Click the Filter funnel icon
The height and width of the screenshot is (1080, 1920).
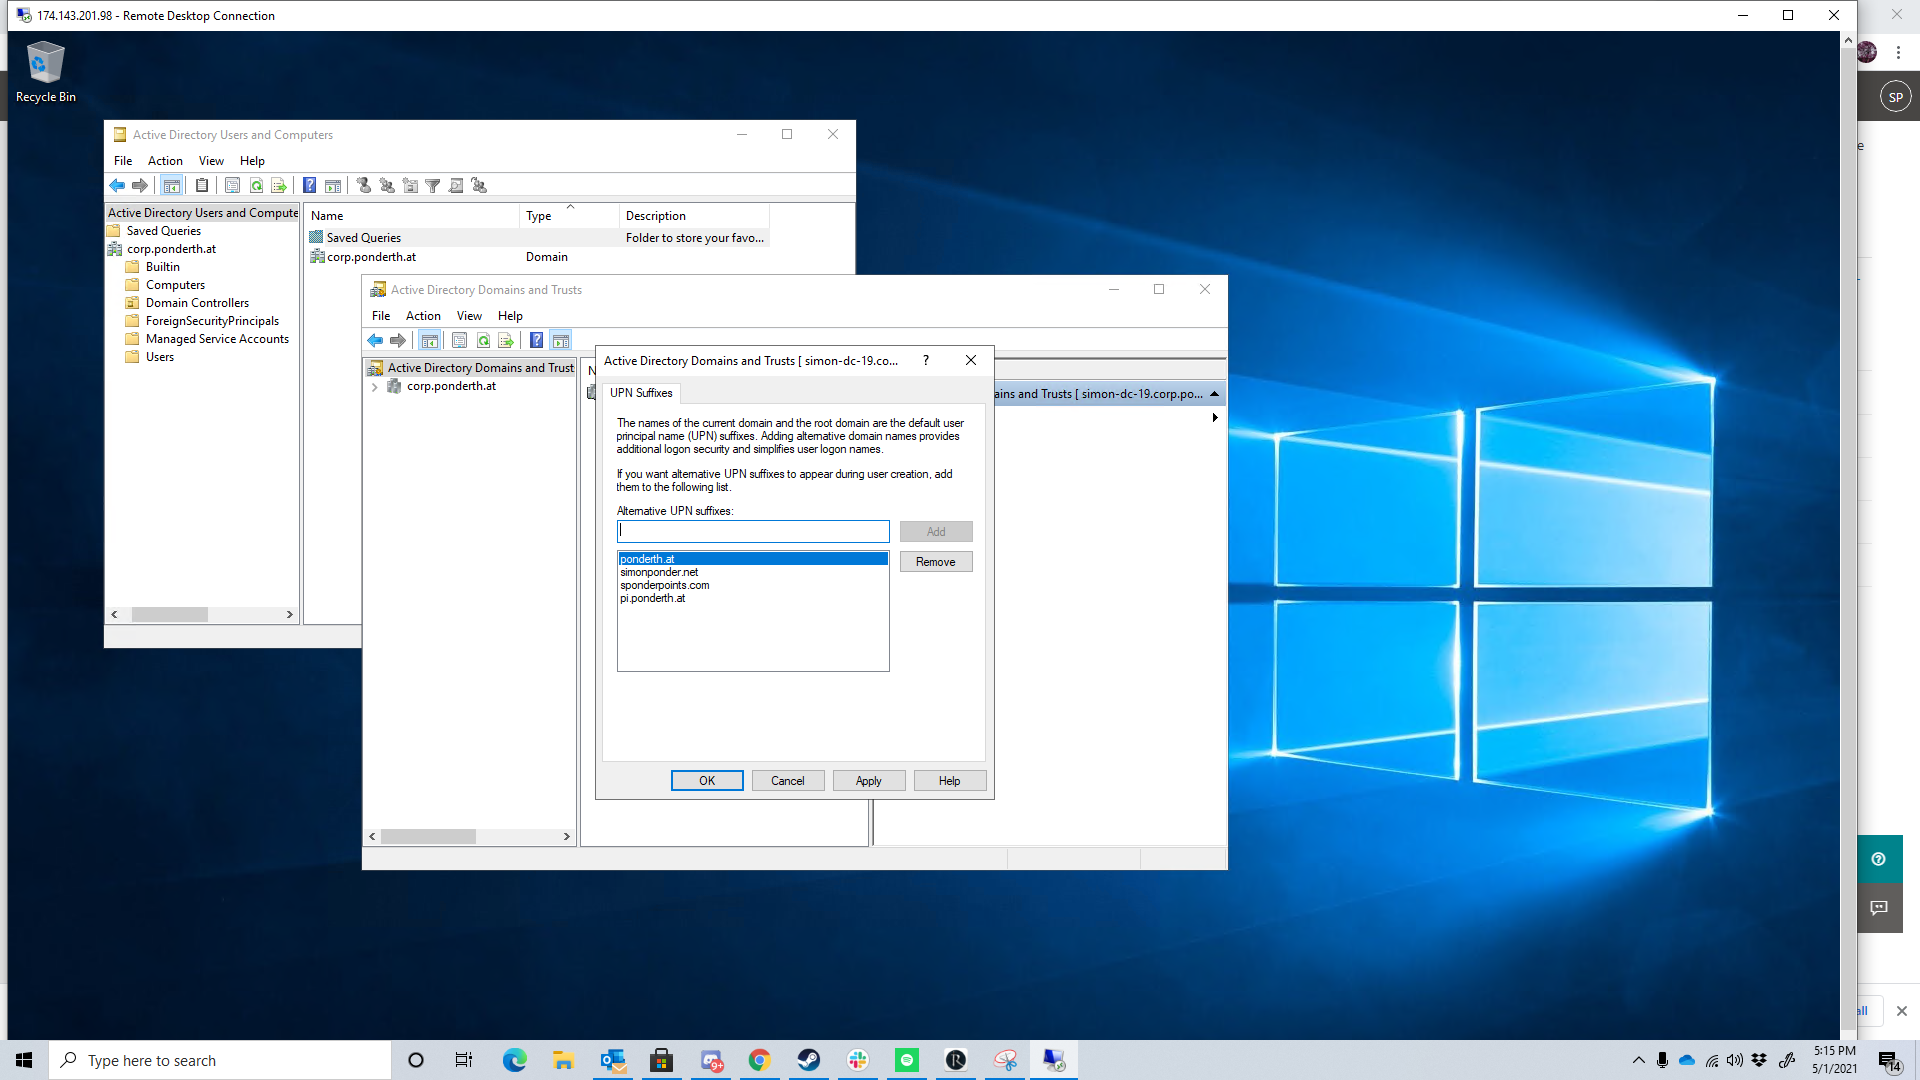pos(433,186)
